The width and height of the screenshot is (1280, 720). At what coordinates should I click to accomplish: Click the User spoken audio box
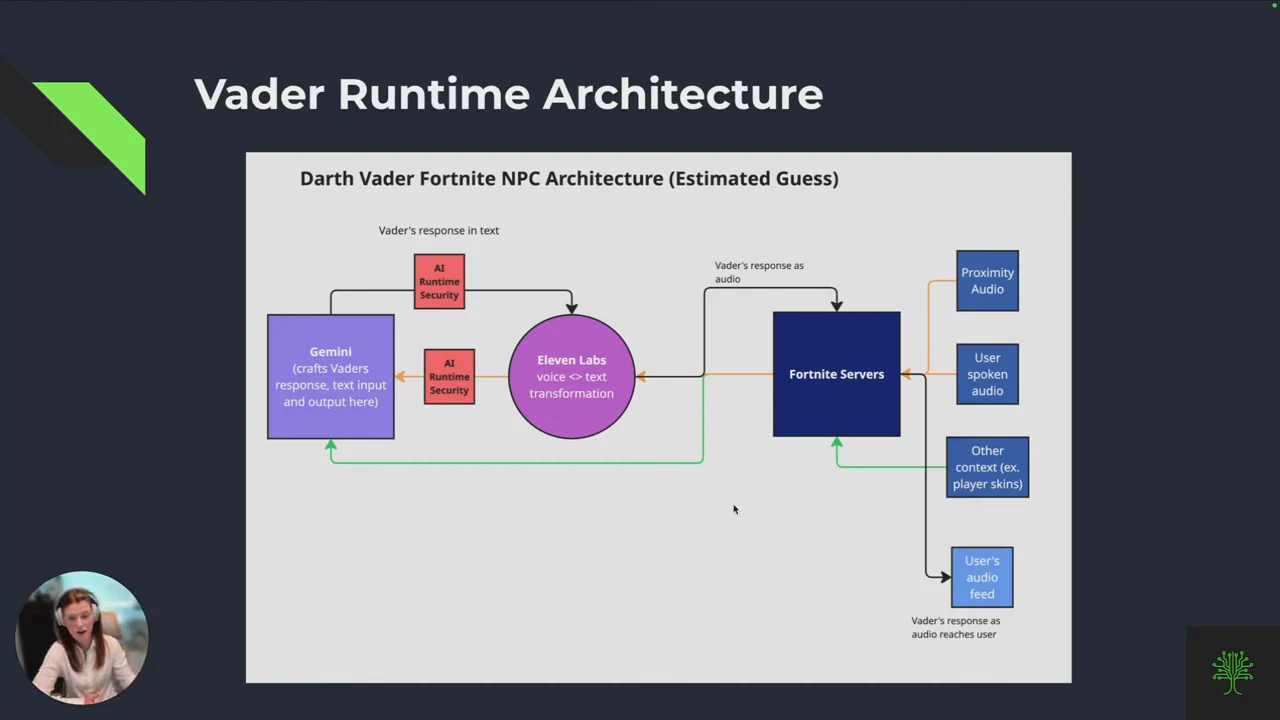[987, 374]
